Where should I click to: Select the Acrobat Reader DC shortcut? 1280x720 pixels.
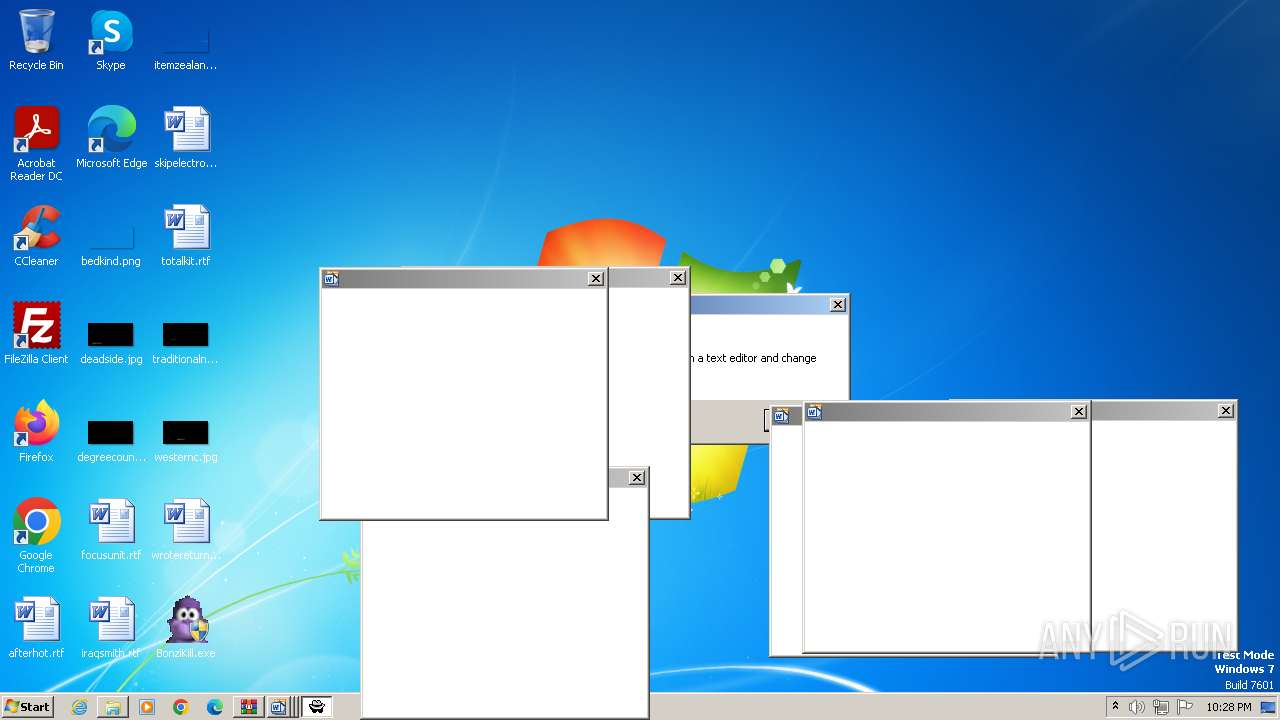click(x=36, y=143)
